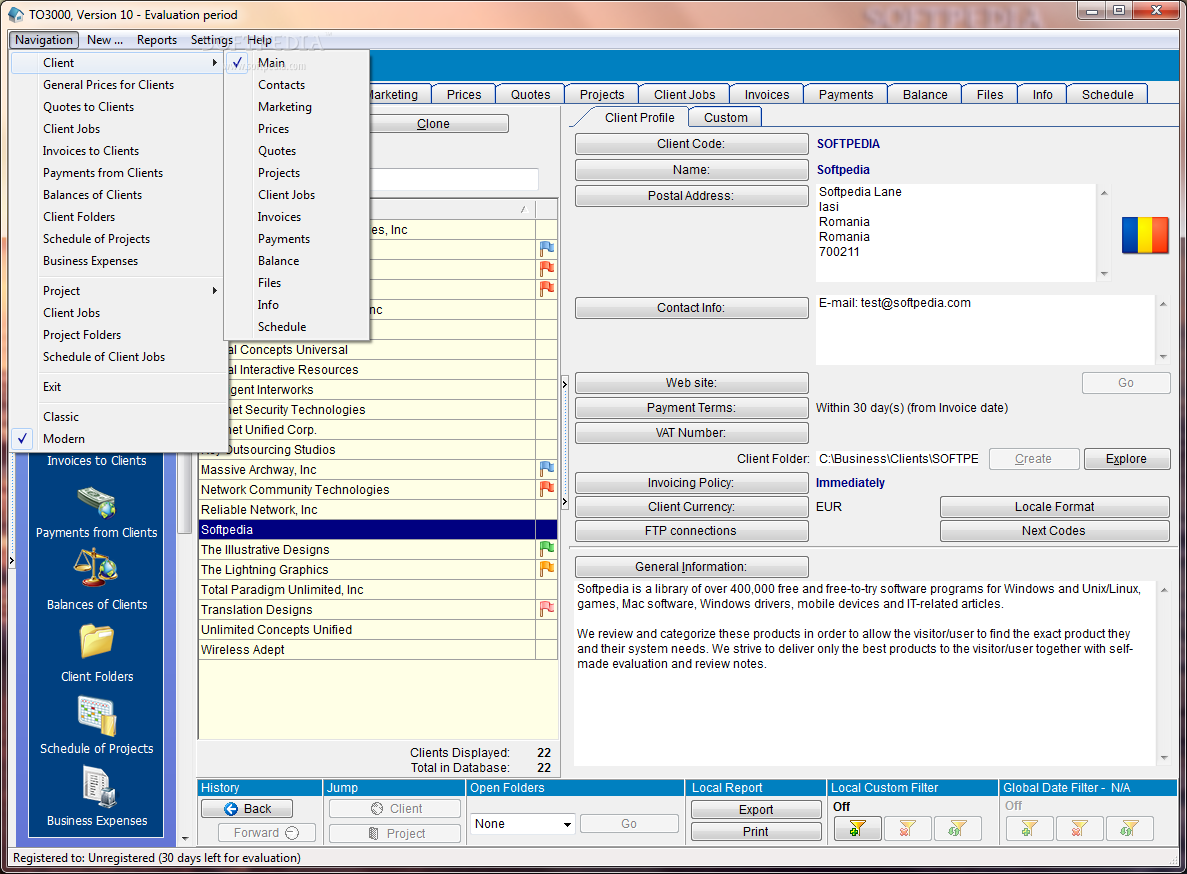Image resolution: width=1187 pixels, height=874 pixels.
Task: Click Invoices to Clients sidebar label
Action: (x=96, y=460)
